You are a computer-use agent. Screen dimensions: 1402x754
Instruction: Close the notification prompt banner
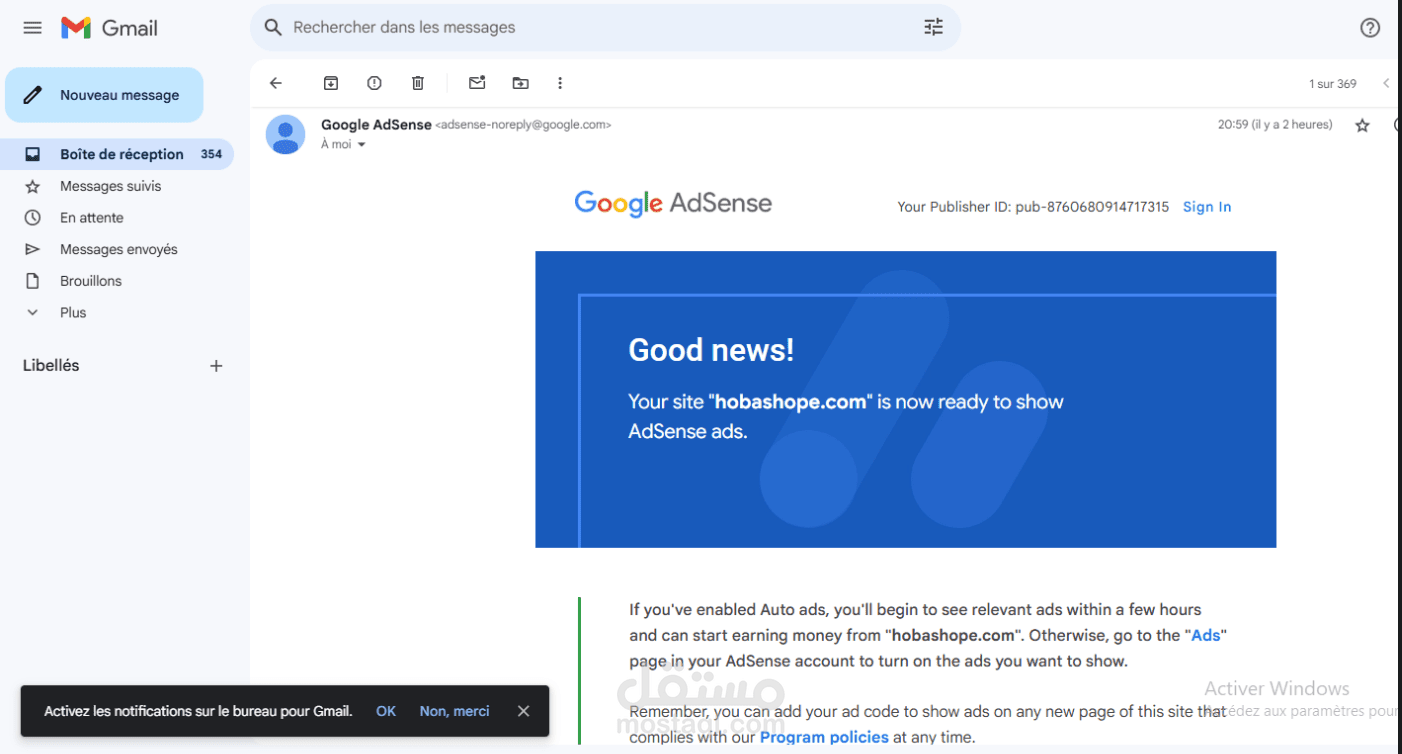(x=523, y=711)
